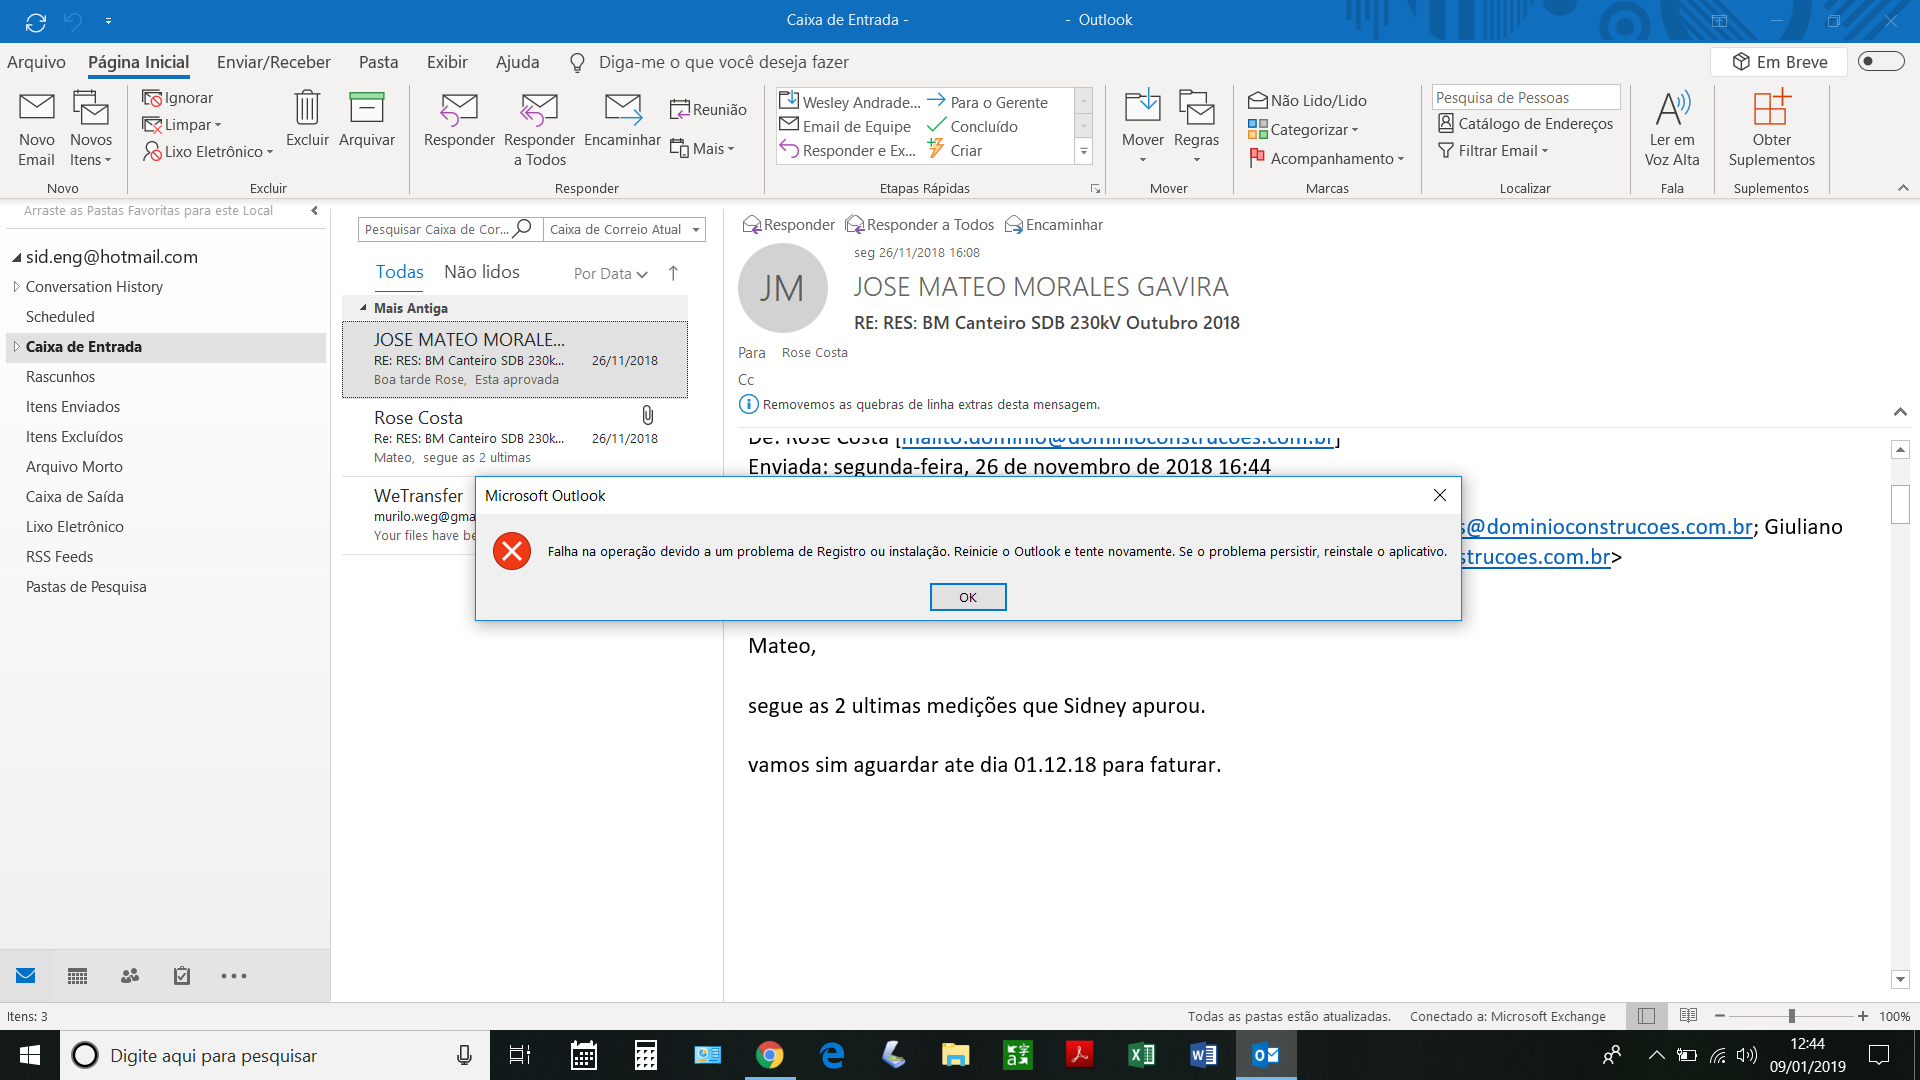Switch to the Exibir tab

[447, 62]
